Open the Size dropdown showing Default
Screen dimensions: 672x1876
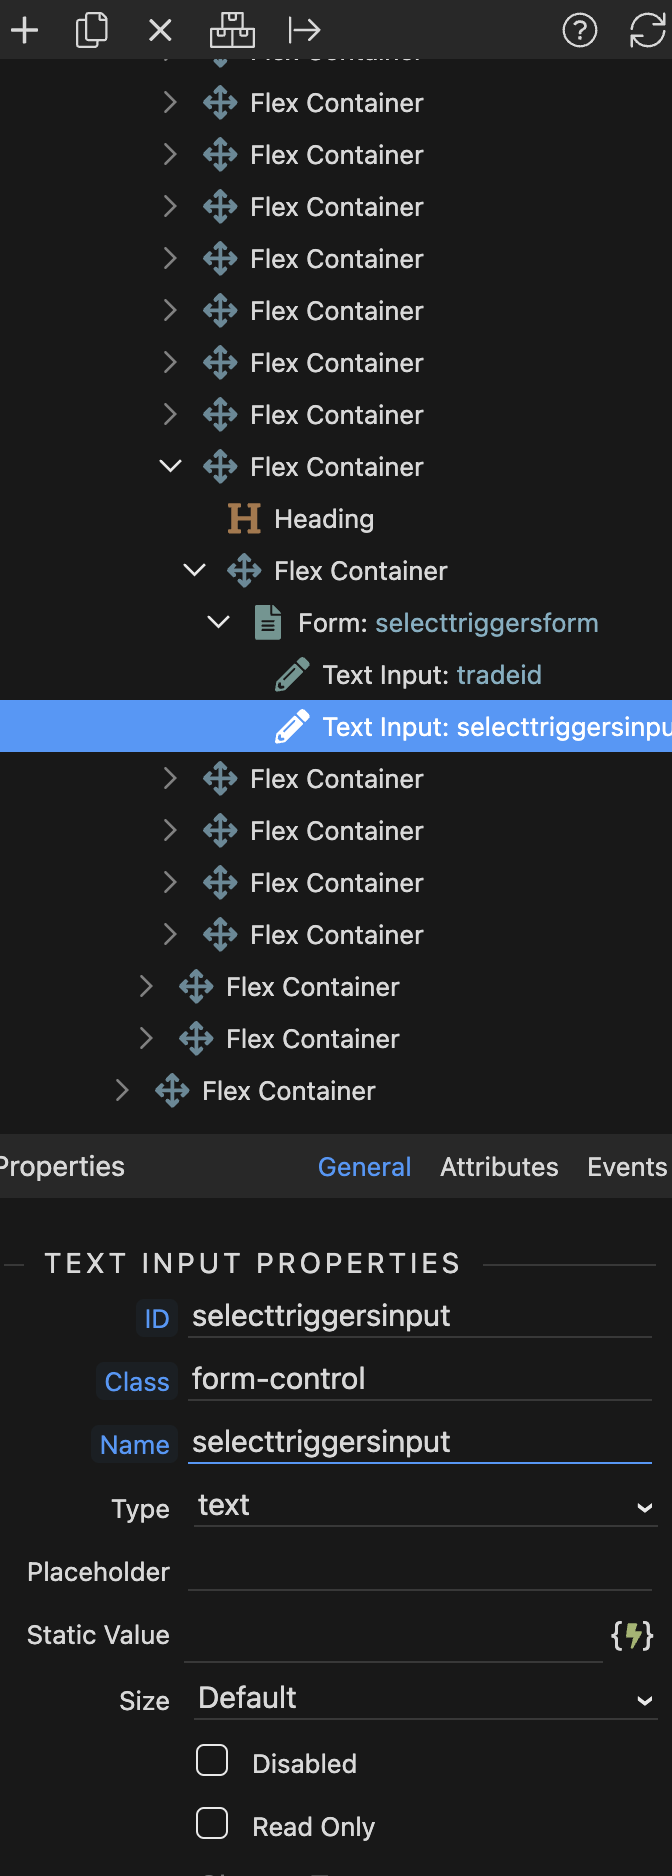425,1699
